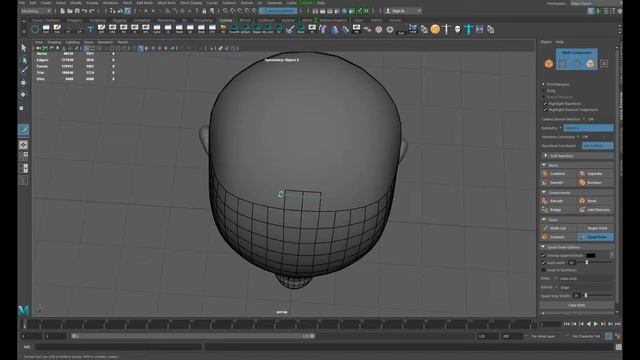This screenshot has width=640, height=360.
Task: Click the active Quad Draw icon in toolbox
Action: [x=24, y=130]
